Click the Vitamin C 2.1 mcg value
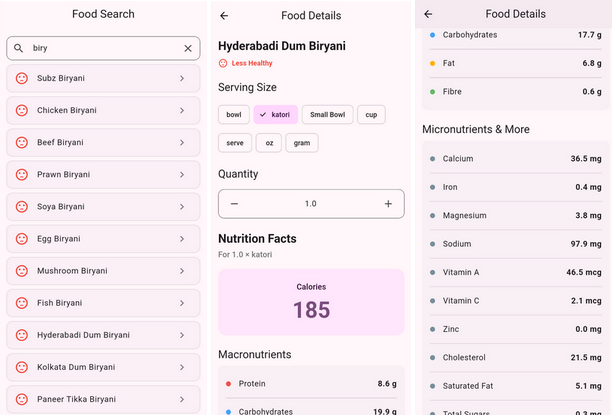Viewport: 612px width, 415px height. 586,301
